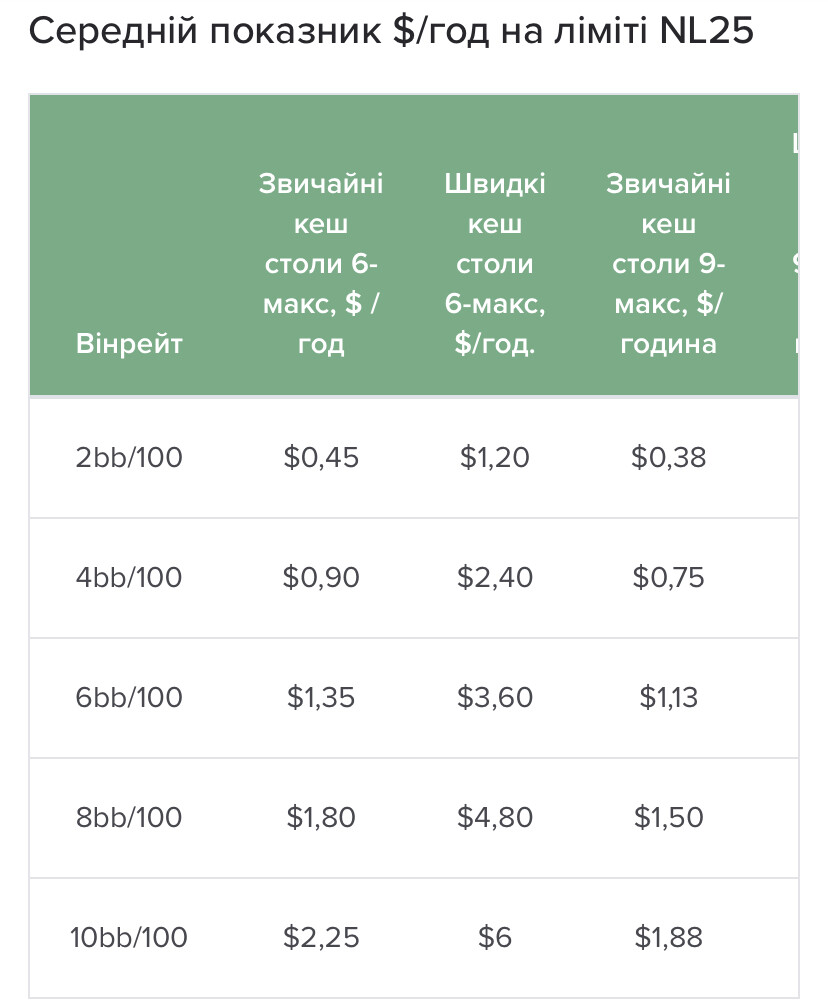Click the partially visible fifth column header
The width and height of the screenshot is (828, 1006).
795,244
